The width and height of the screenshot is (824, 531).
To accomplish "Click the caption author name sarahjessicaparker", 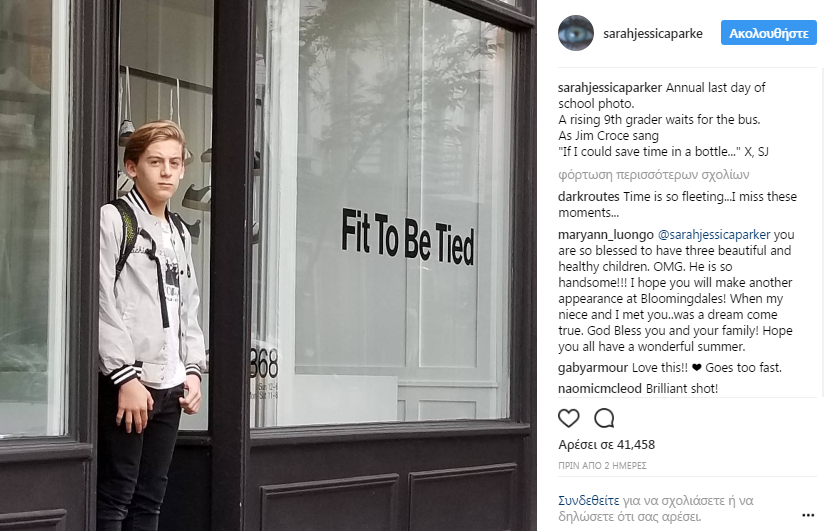I will (x=610, y=88).
